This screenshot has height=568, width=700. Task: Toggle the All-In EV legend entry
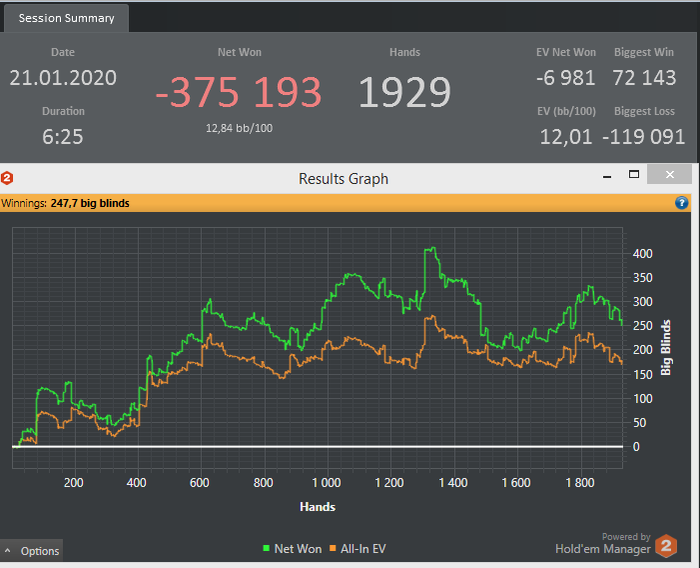tap(358, 548)
